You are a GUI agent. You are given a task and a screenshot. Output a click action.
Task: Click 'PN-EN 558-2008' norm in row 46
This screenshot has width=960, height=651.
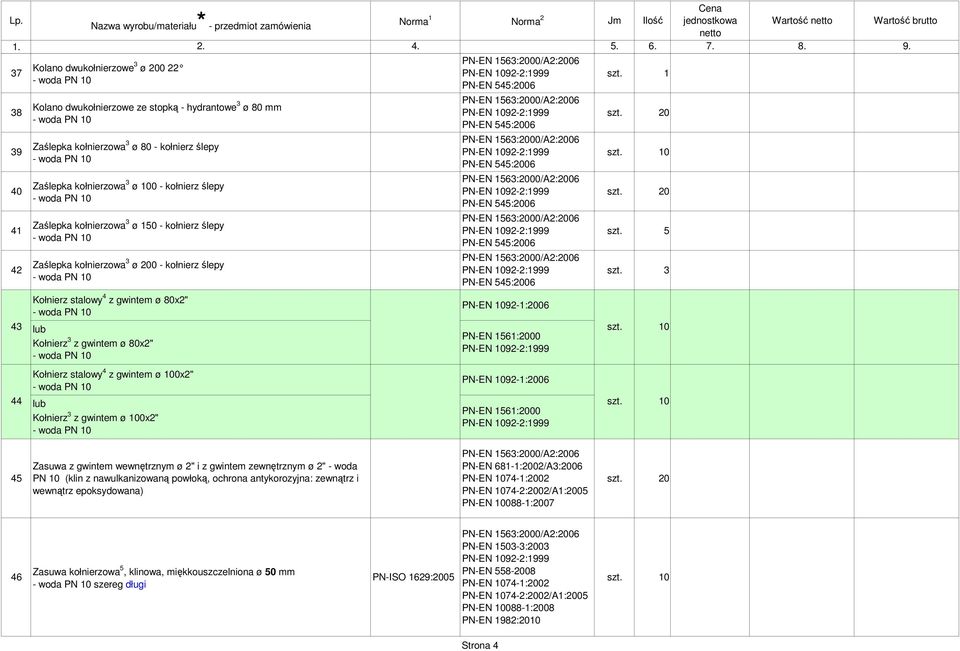pos(498,571)
